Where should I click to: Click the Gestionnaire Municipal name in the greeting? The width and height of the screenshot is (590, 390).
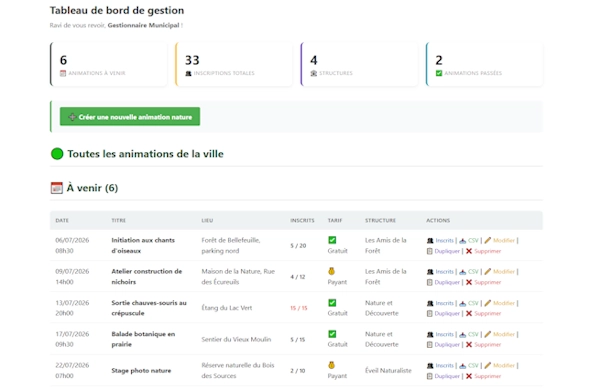click(143, 25)
